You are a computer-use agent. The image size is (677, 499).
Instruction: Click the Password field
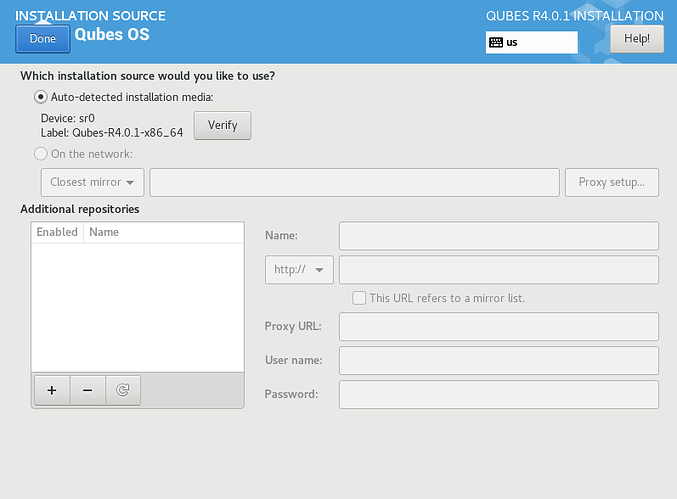(x=499, y=395)
